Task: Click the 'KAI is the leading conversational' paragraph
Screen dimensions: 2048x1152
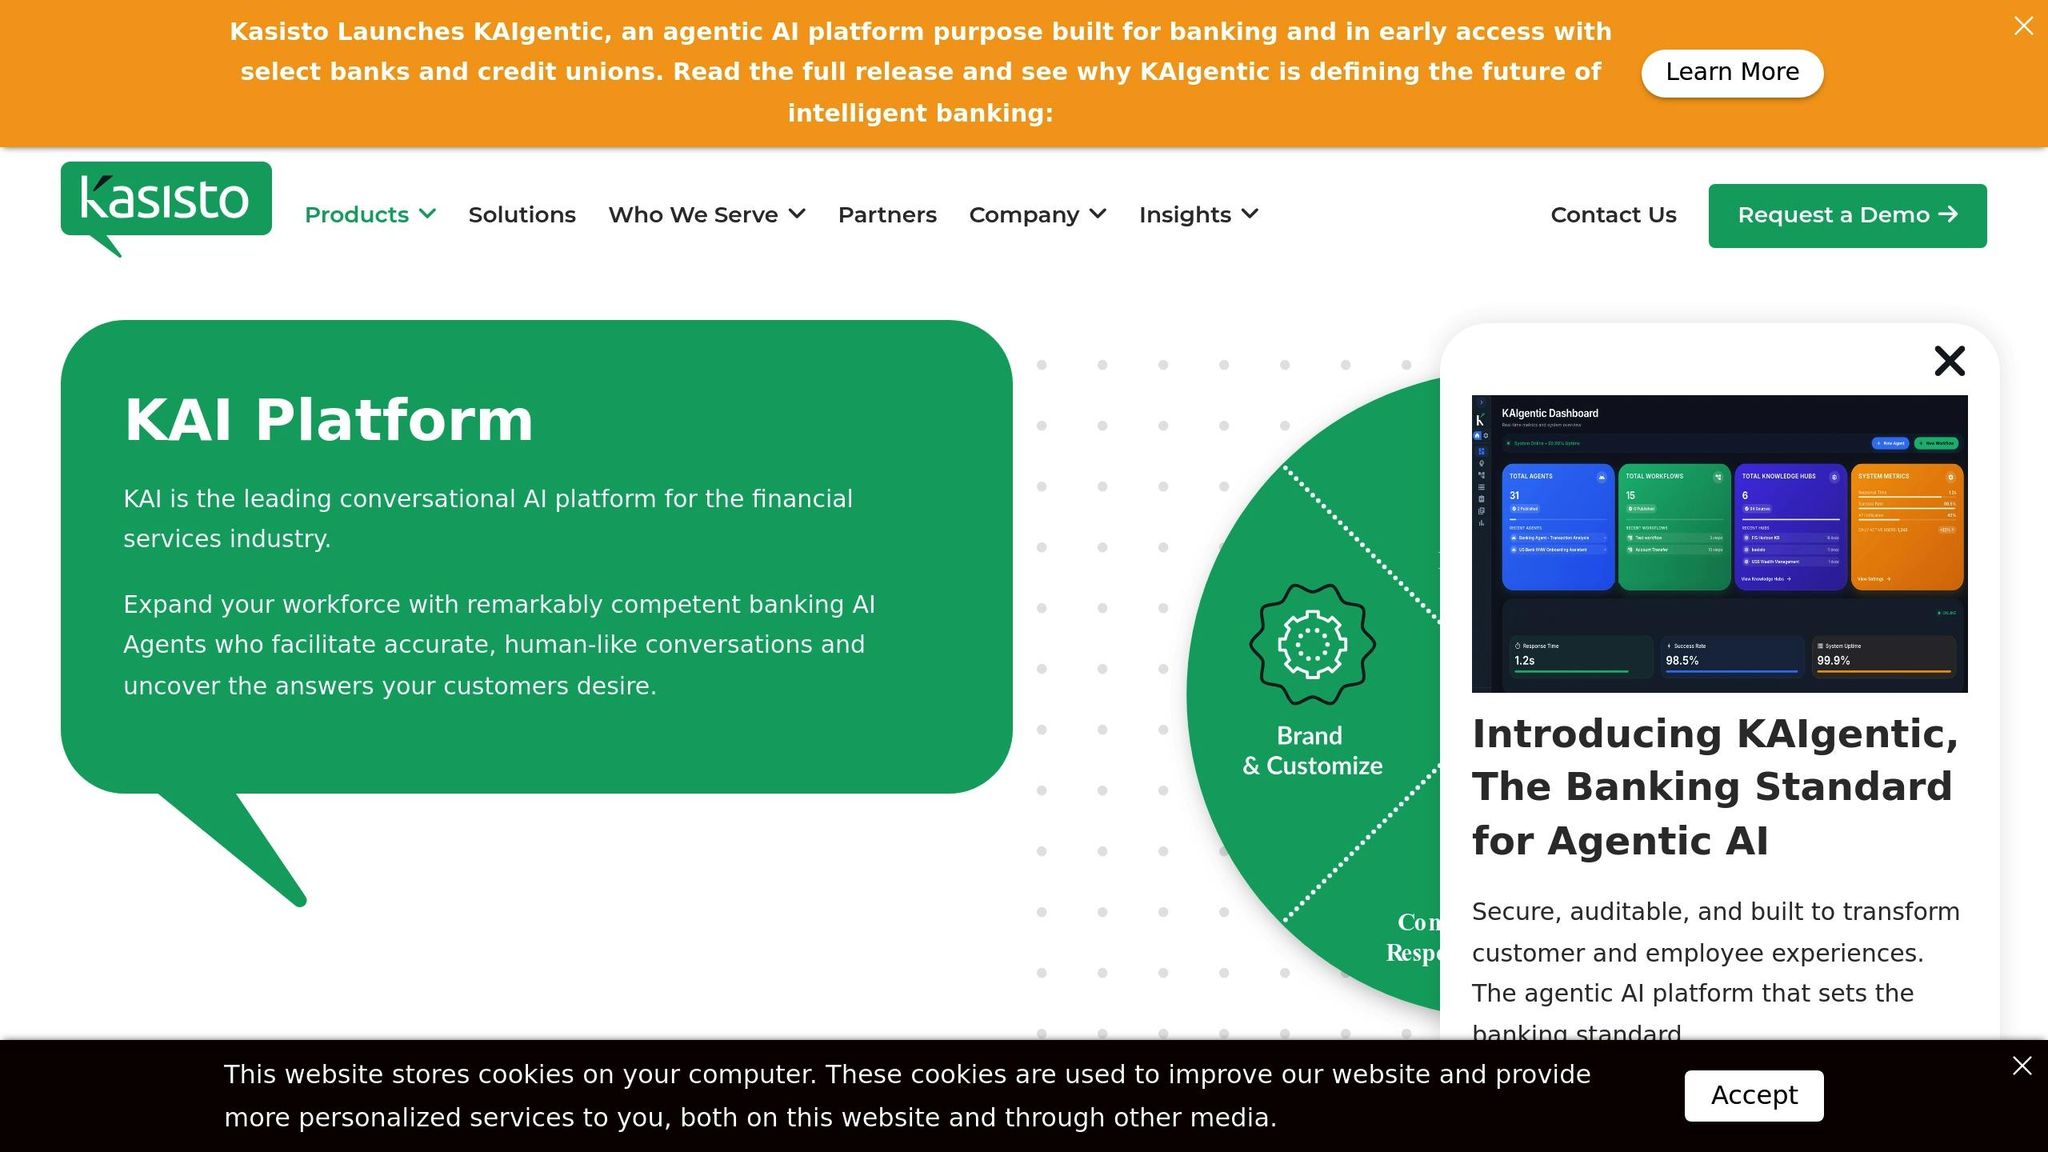Action: (488, 519)
